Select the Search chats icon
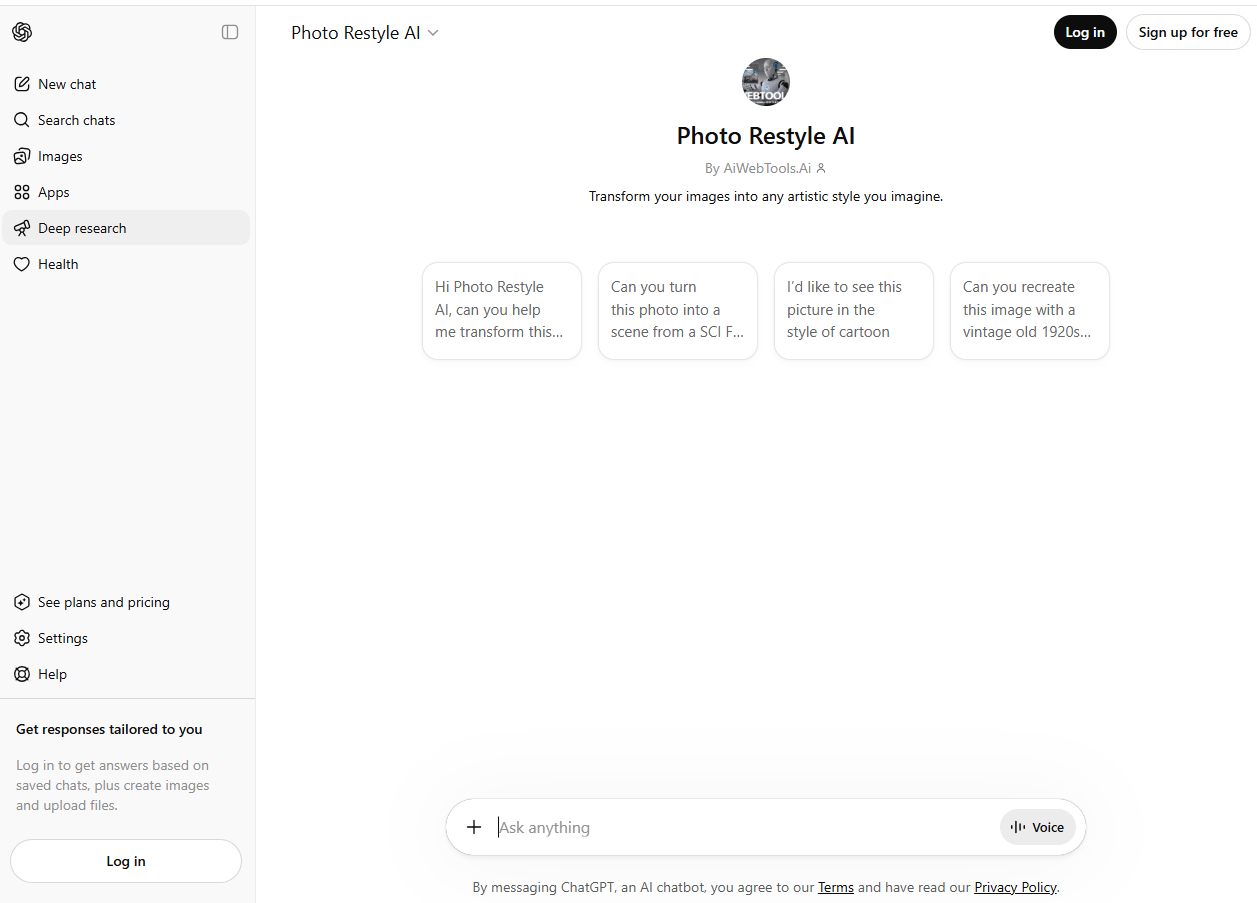 tap(21, 119)
